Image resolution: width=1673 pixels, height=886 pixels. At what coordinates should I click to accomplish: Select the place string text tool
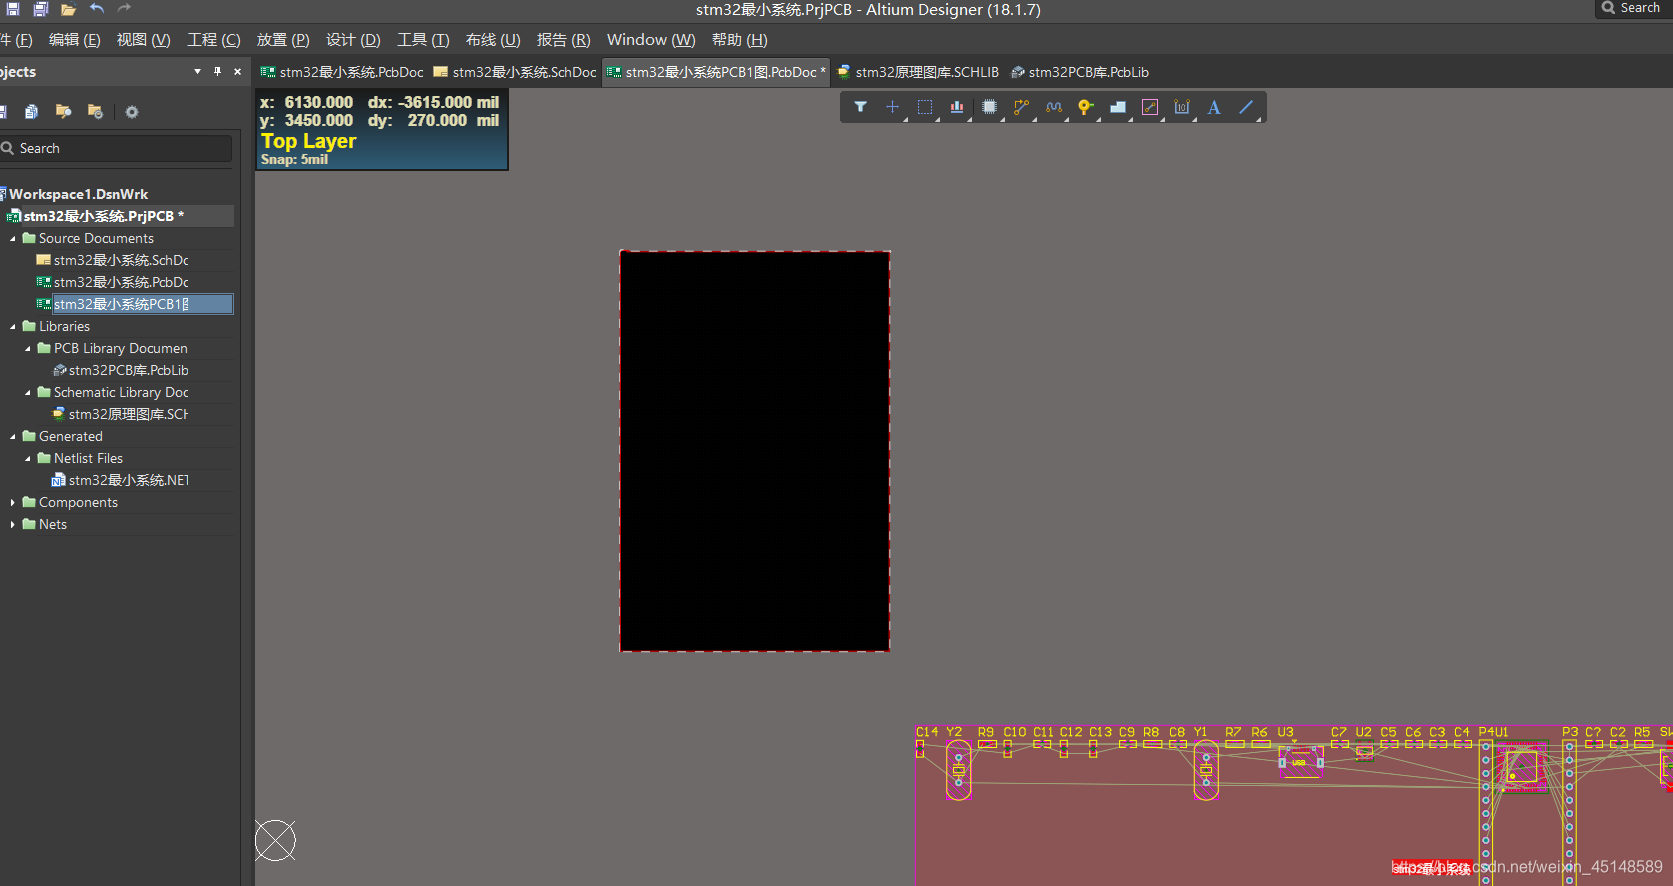tap(1214, 107)
